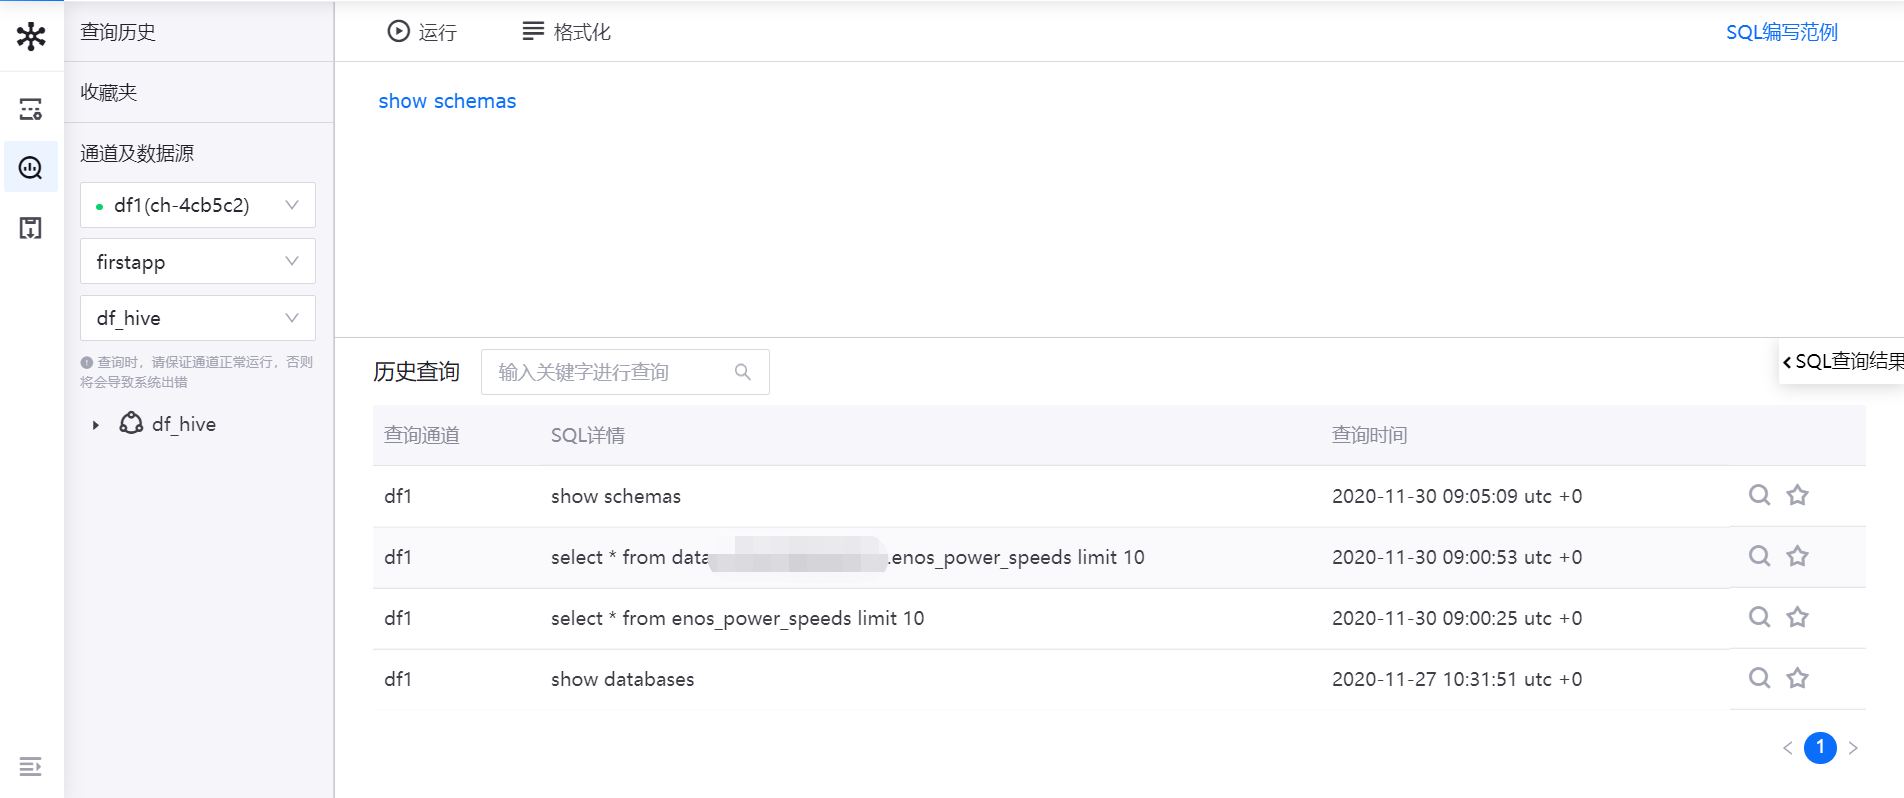Click 'select * from enos_power_speeds limit 10' row
The width and height of the screenshot is (1904, 798).
[738, 618]
